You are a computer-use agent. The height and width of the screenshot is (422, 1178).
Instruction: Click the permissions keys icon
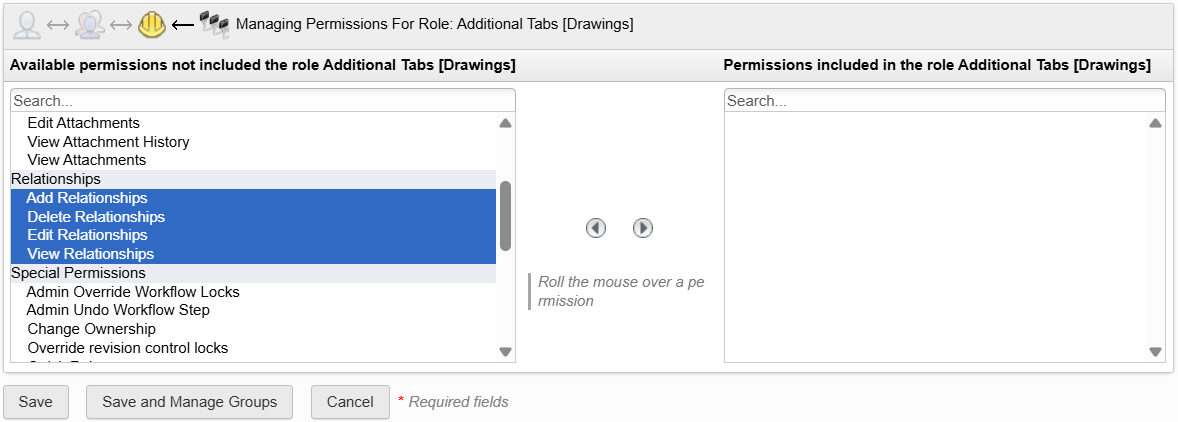point(214,23)
